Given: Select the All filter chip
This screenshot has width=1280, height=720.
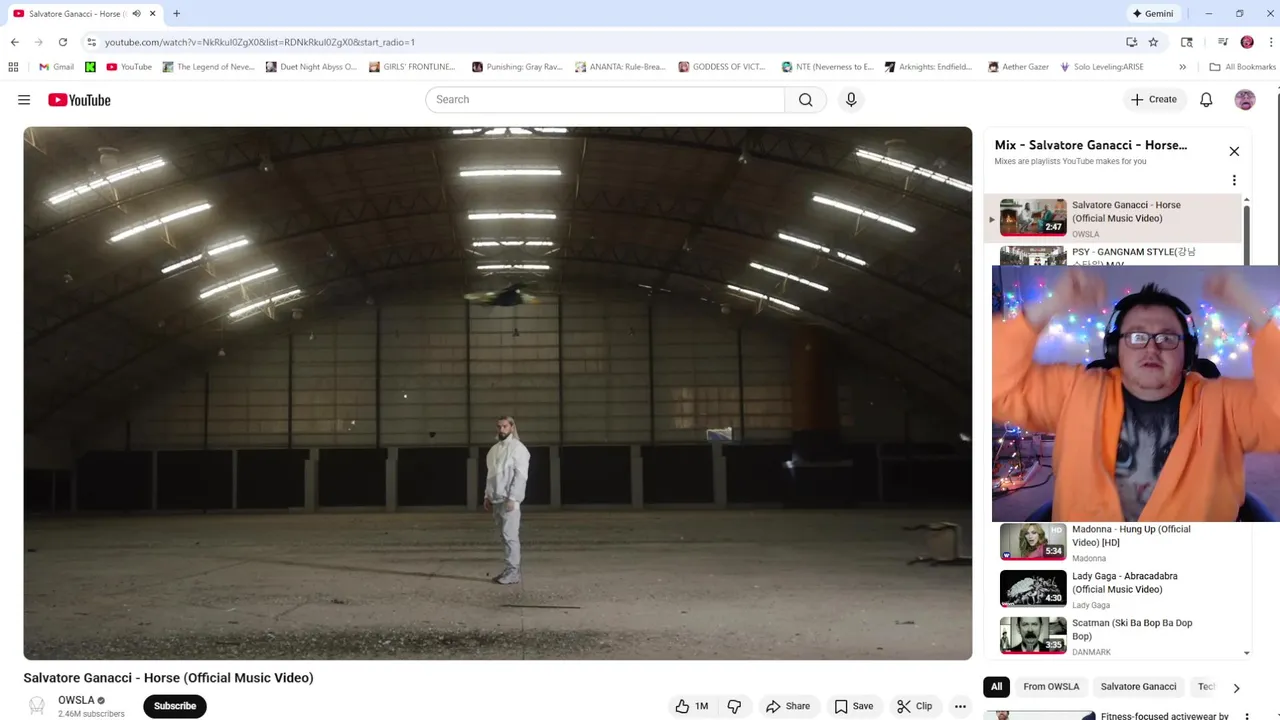Looking at the screenshot, I should tap(996, 686).
